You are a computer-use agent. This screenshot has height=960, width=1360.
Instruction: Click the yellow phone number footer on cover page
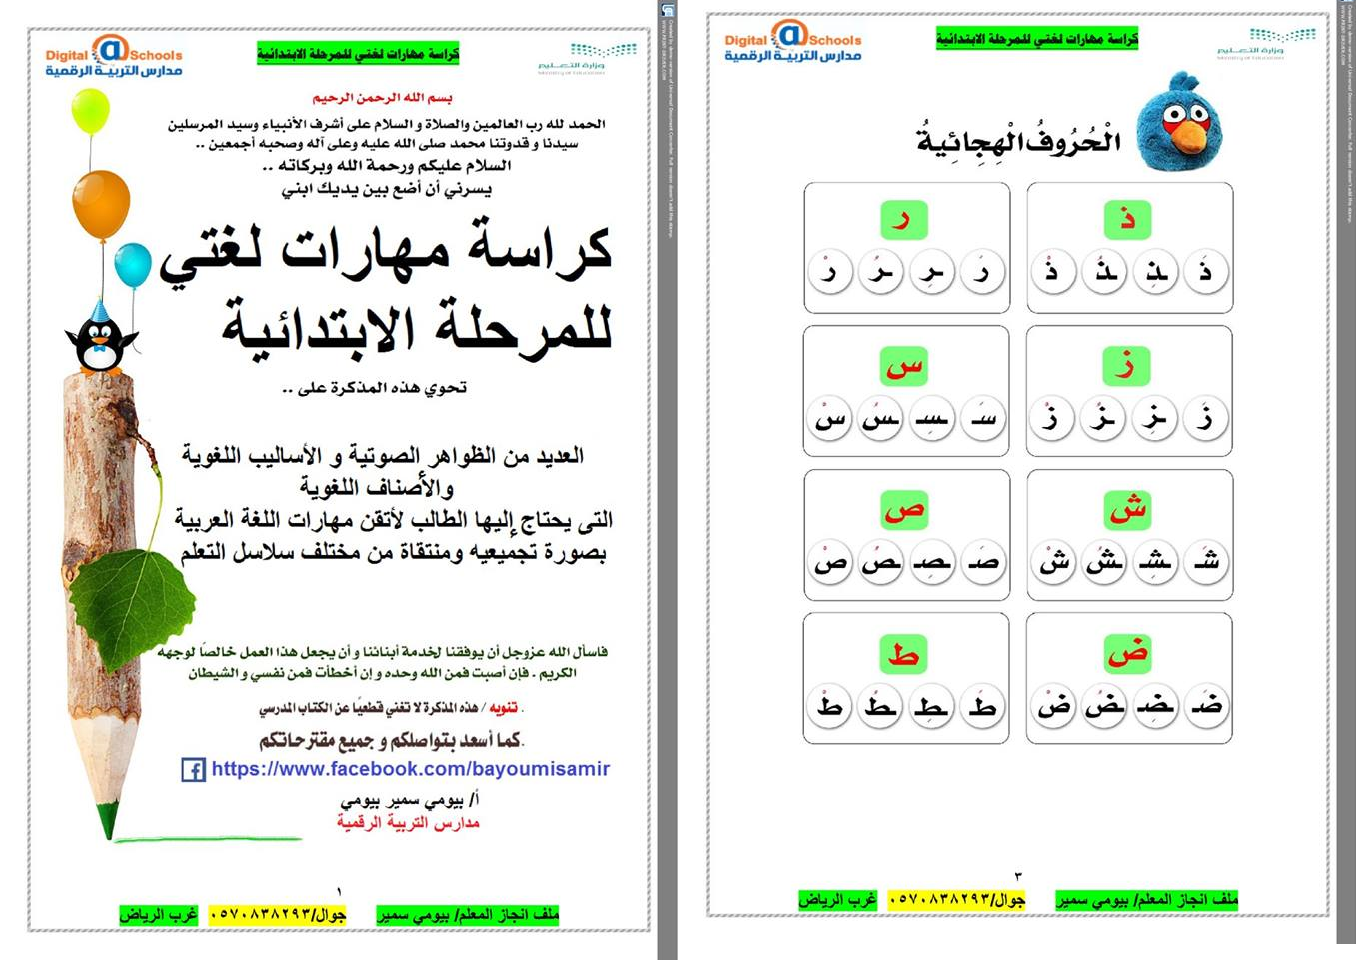point(278,915)
